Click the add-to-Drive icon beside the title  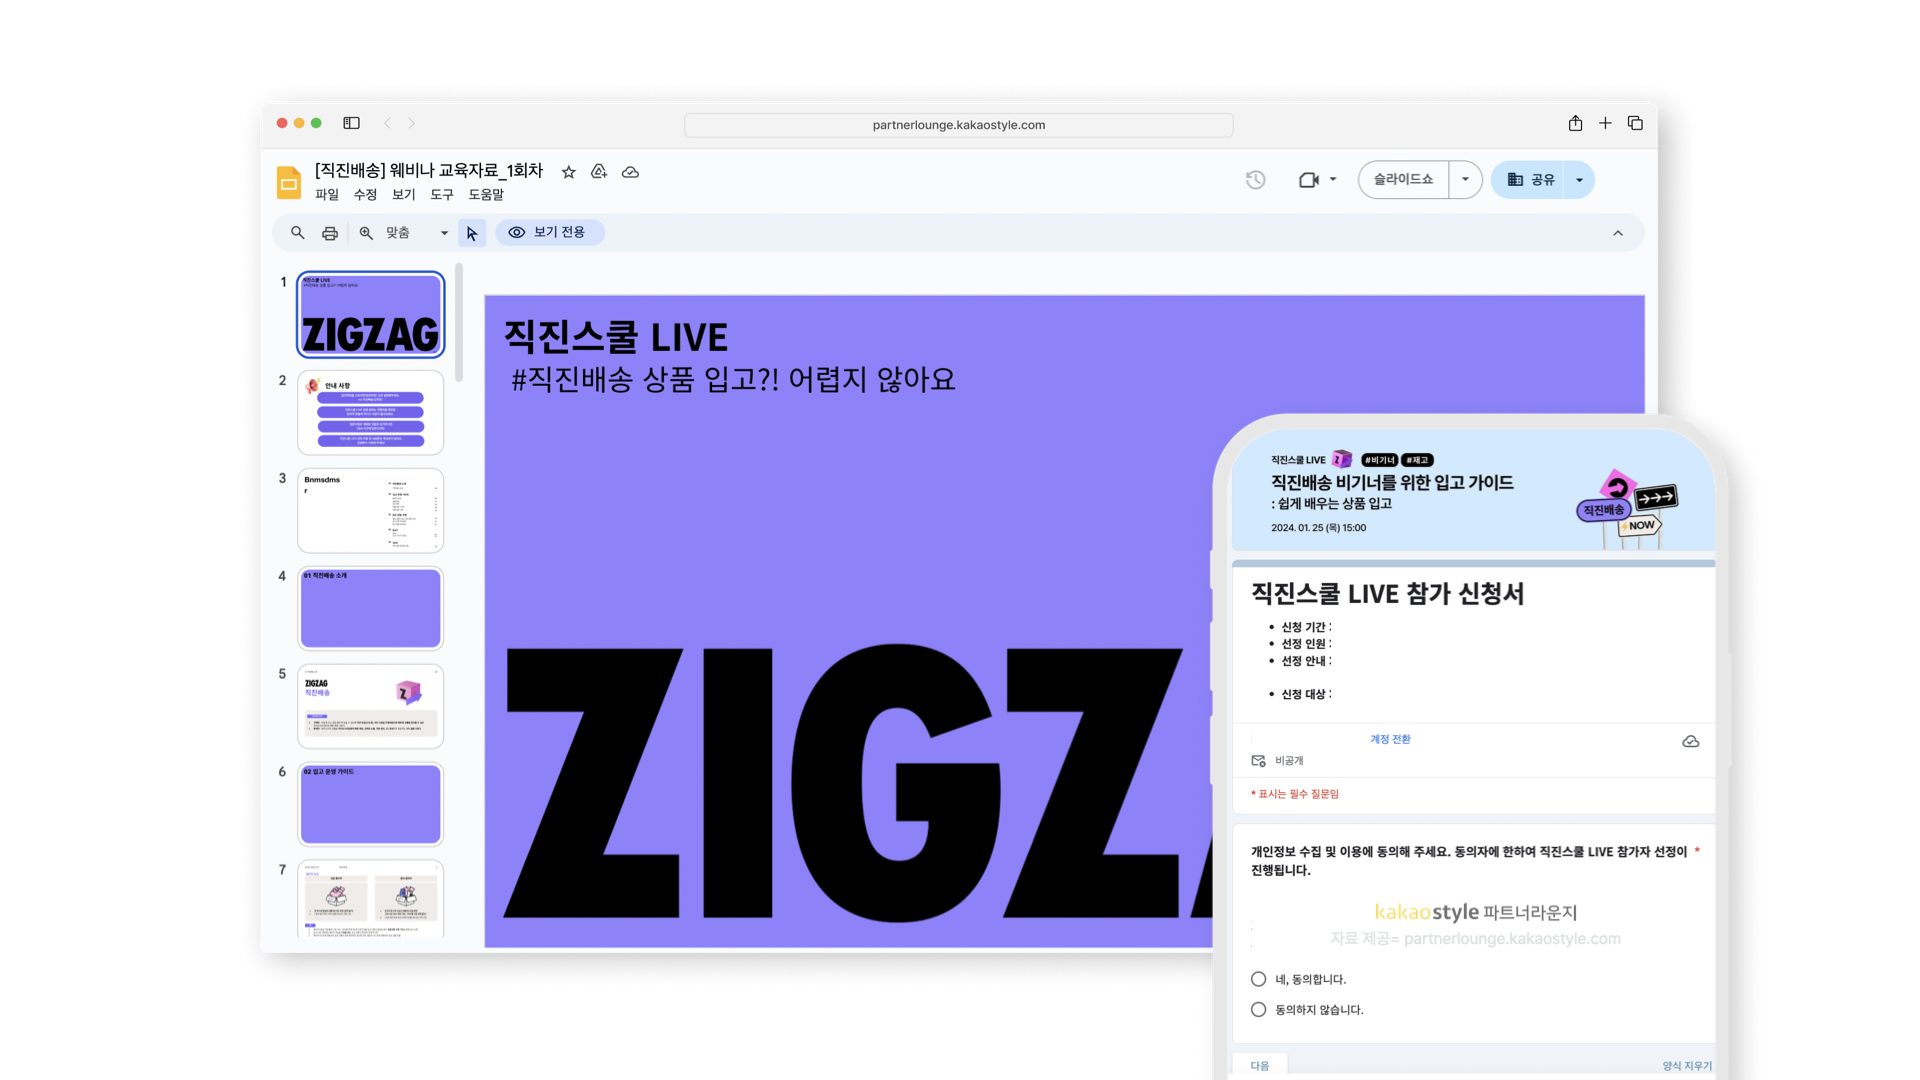coord(599,172)
